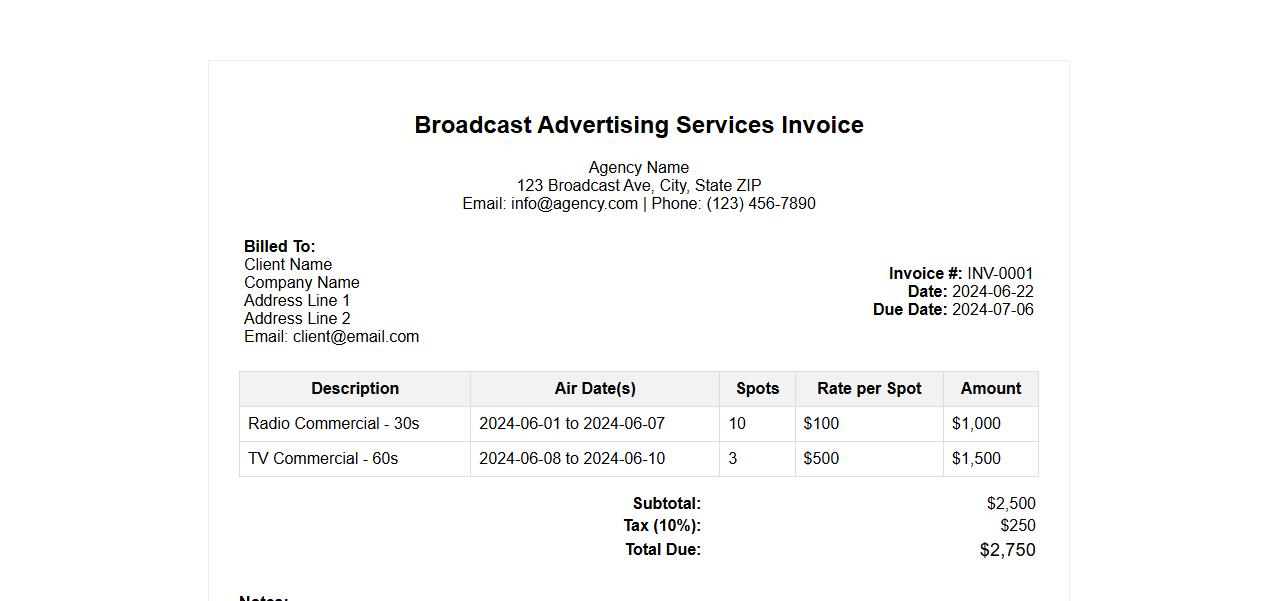Click the Total Due value $2,750

pyautogui.click(x=1007, y=549)
